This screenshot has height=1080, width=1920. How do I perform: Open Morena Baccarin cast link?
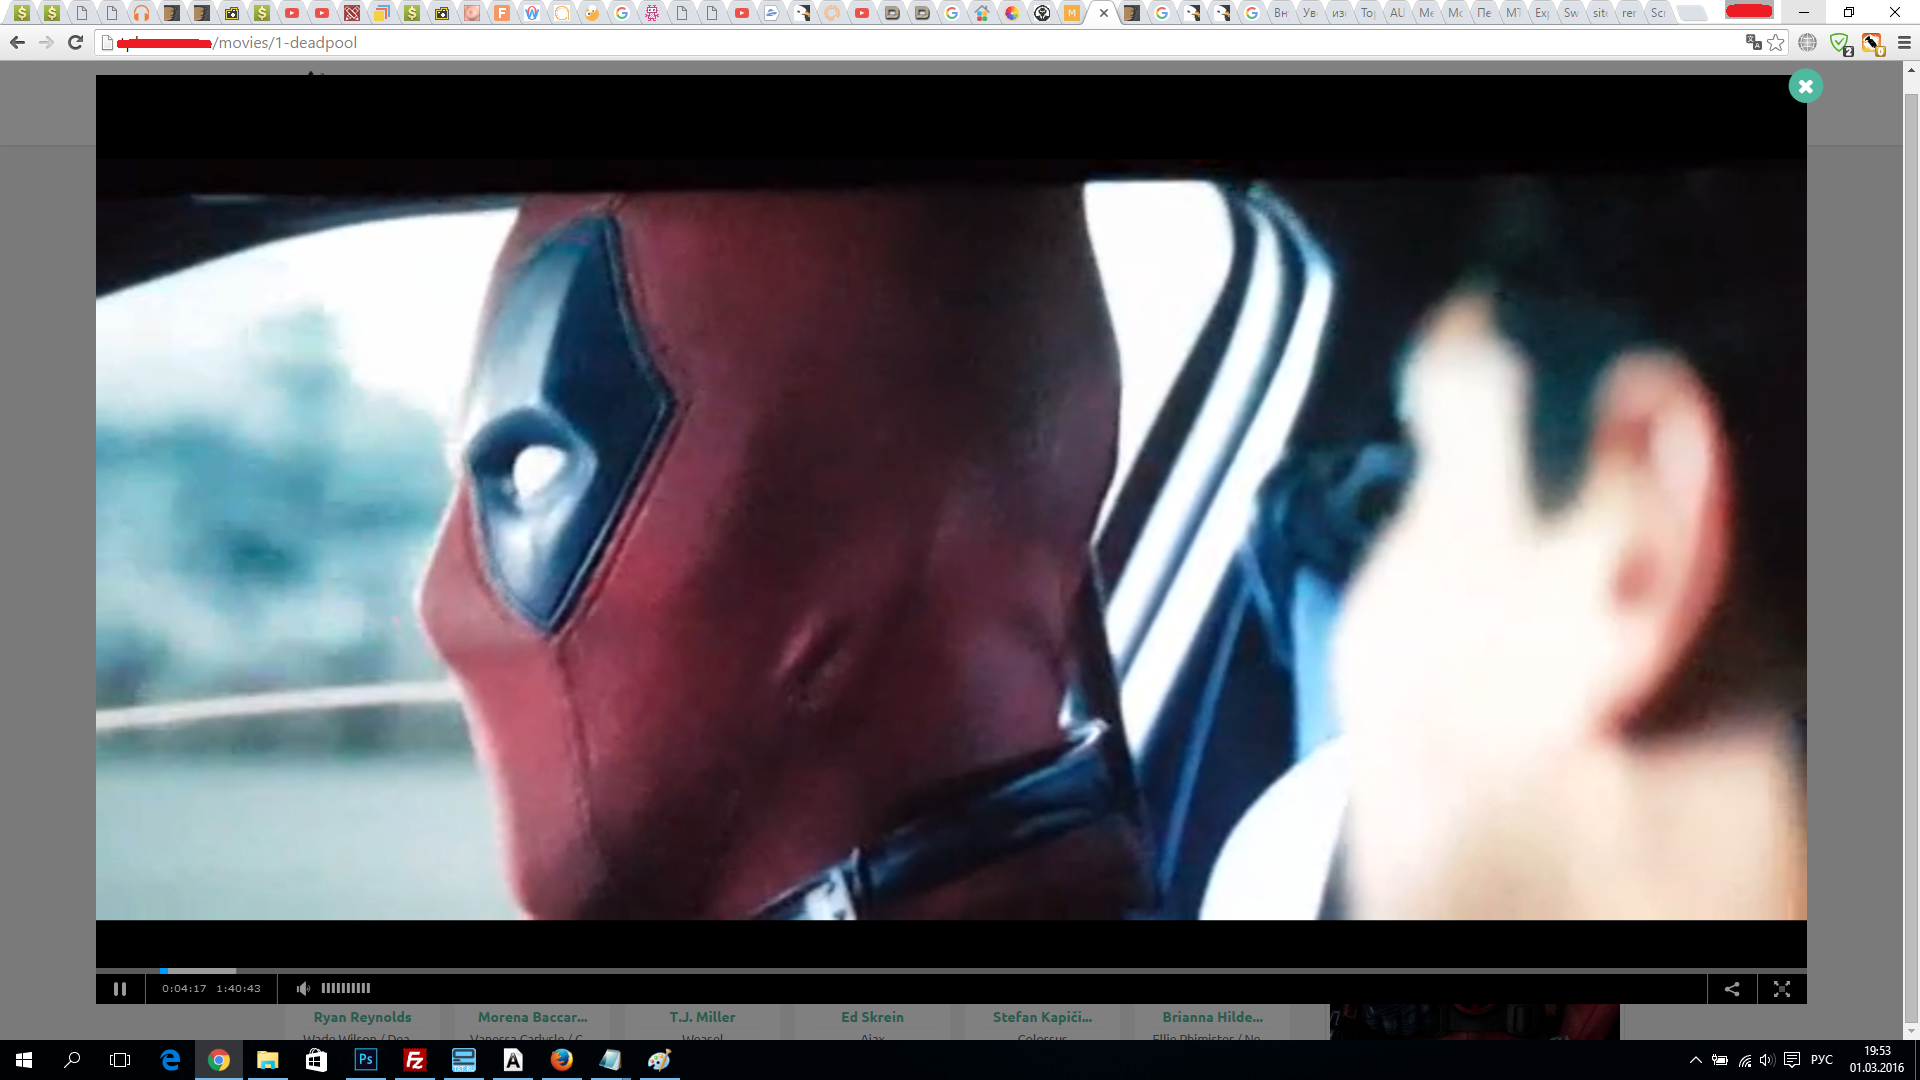(x=532, y=1017)
